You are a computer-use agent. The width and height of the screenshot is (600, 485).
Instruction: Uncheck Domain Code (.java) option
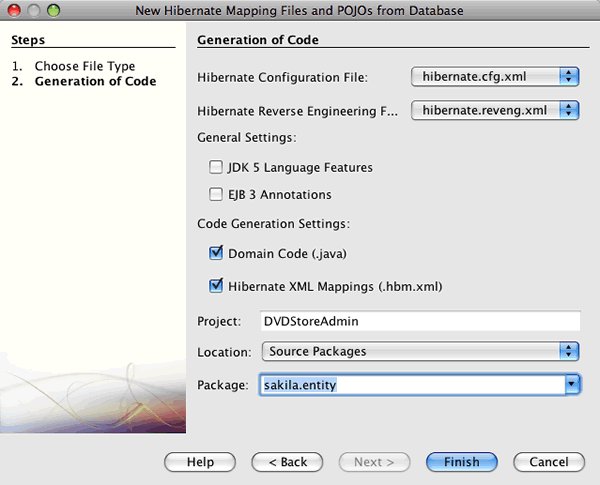coord(216,253)
